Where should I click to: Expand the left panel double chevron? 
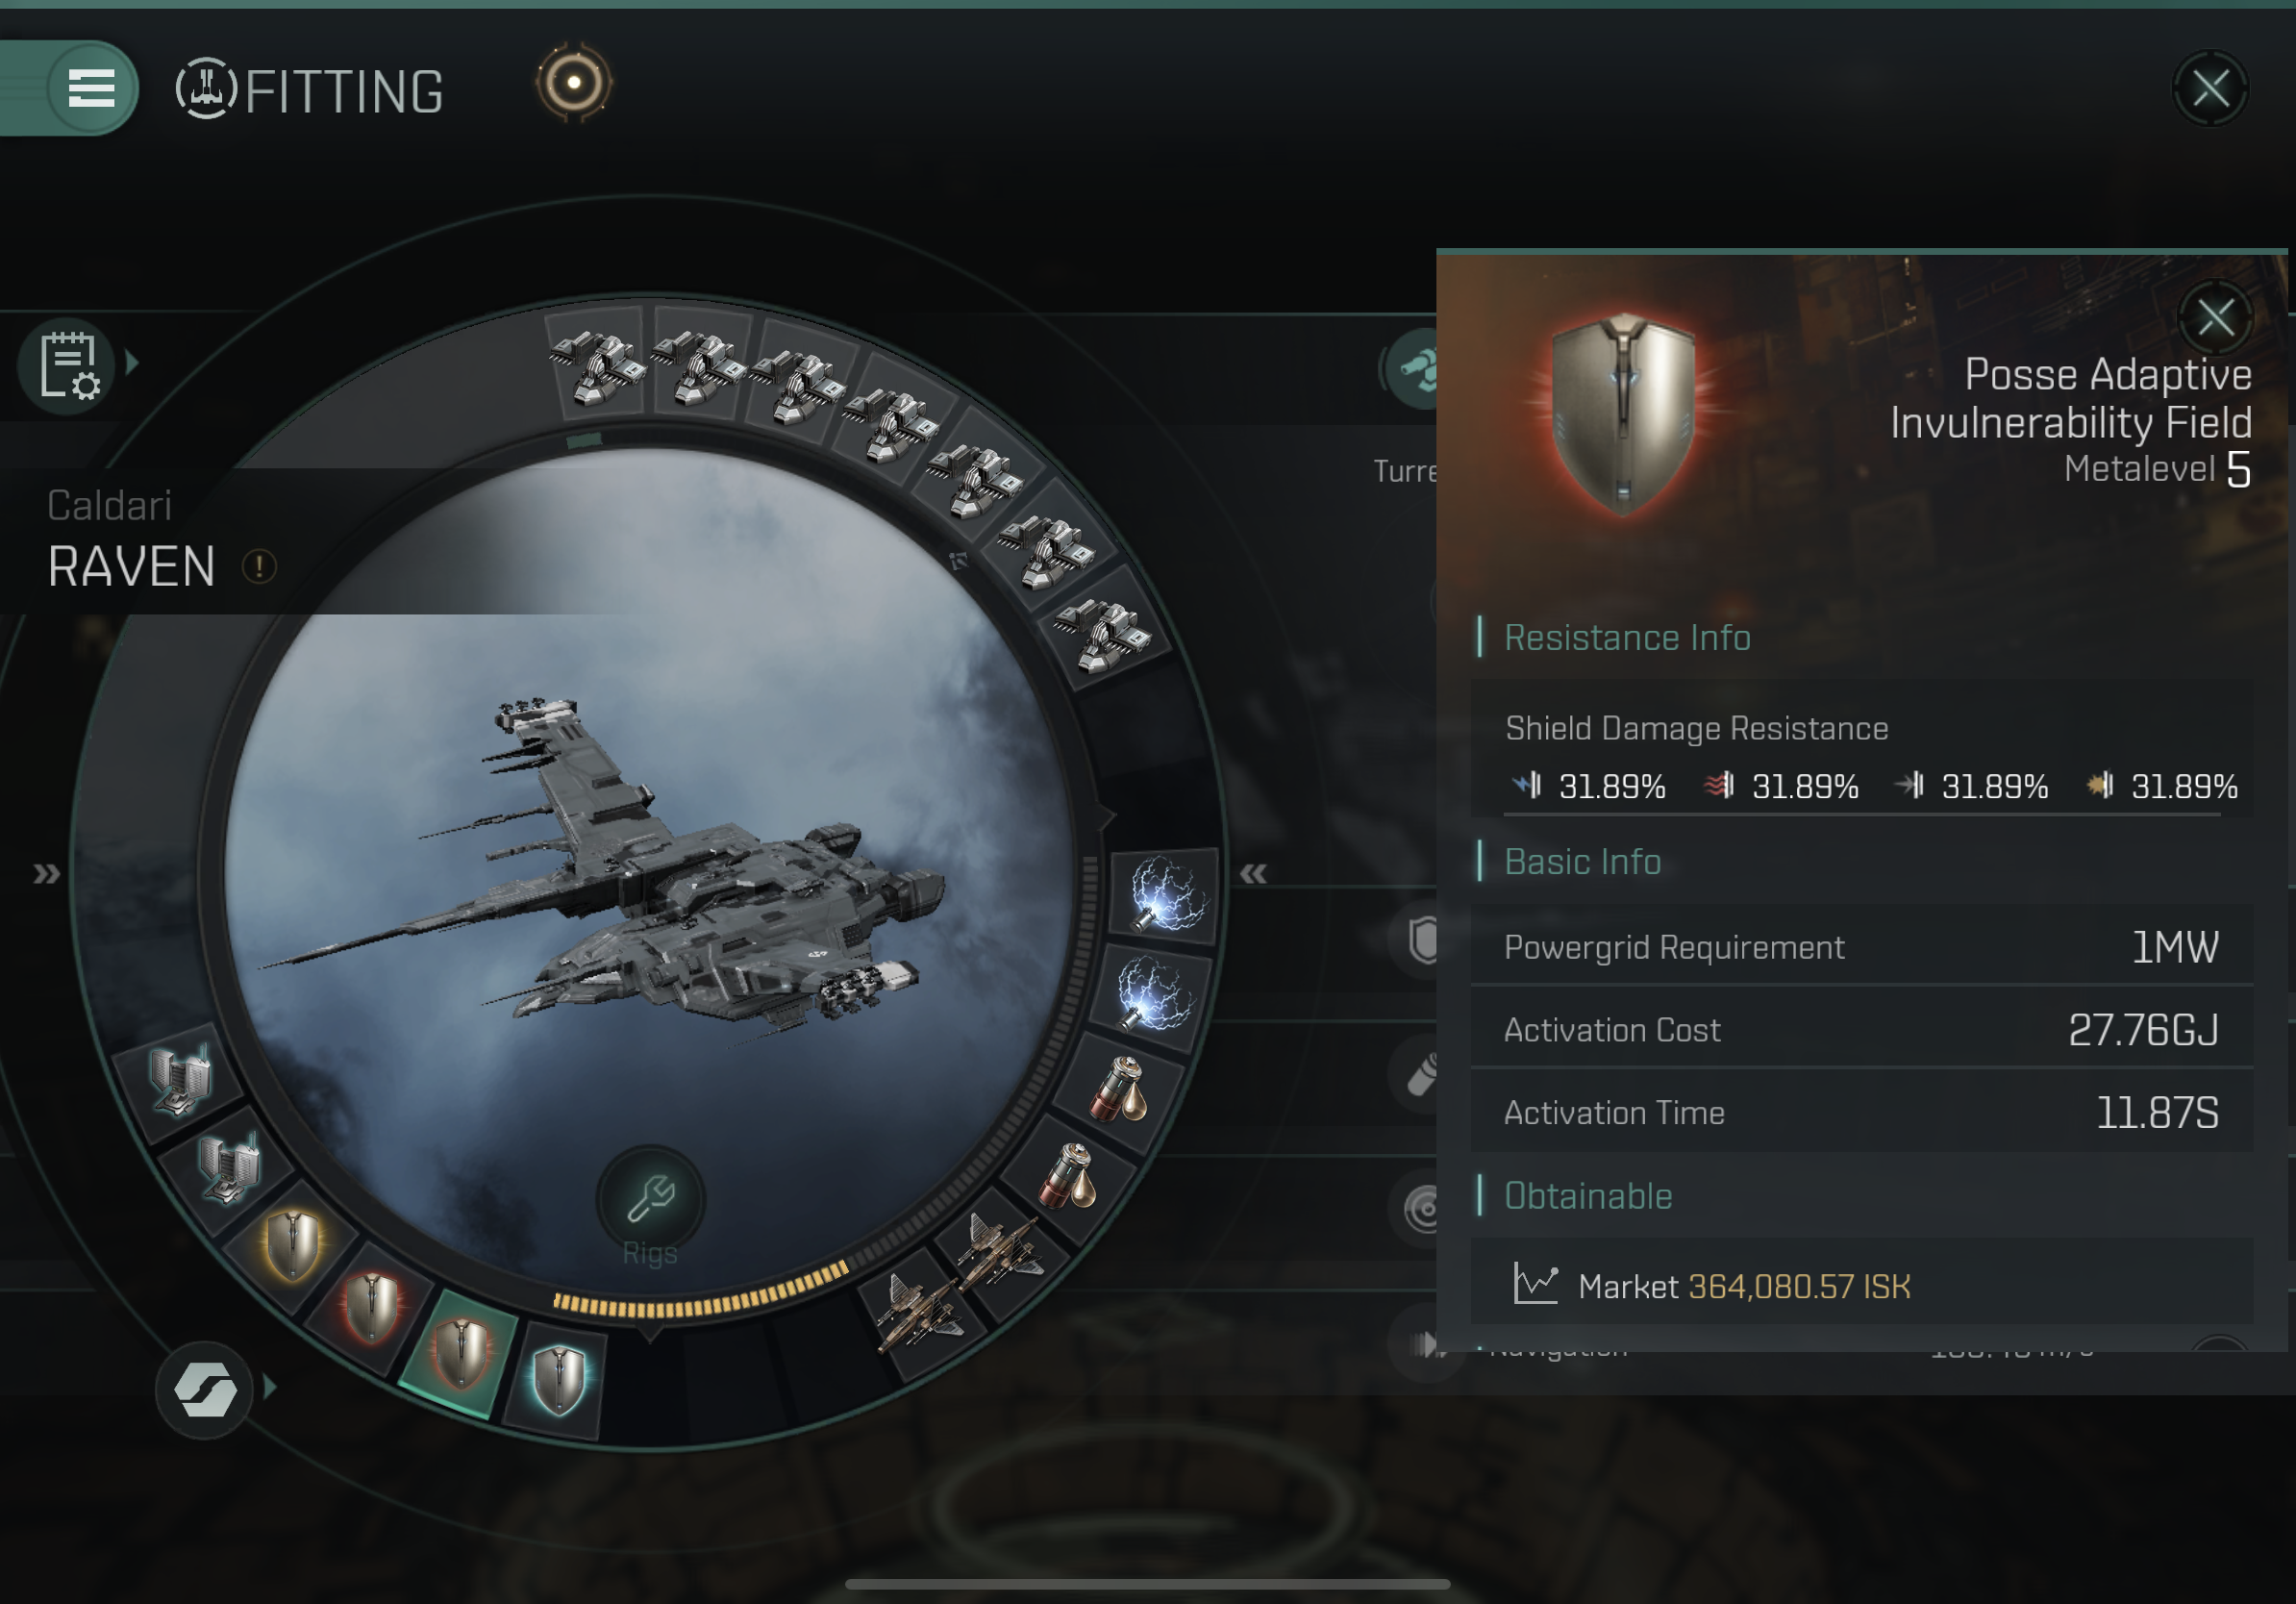pos(46,874)
